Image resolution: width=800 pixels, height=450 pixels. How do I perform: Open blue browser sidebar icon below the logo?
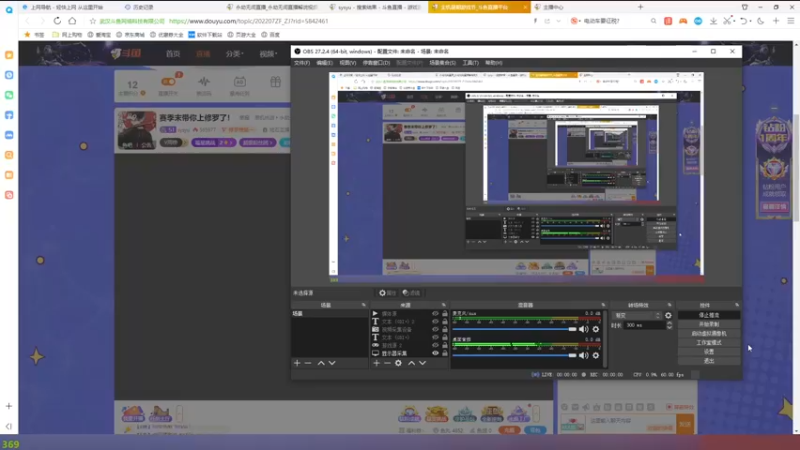pos(9,74)
